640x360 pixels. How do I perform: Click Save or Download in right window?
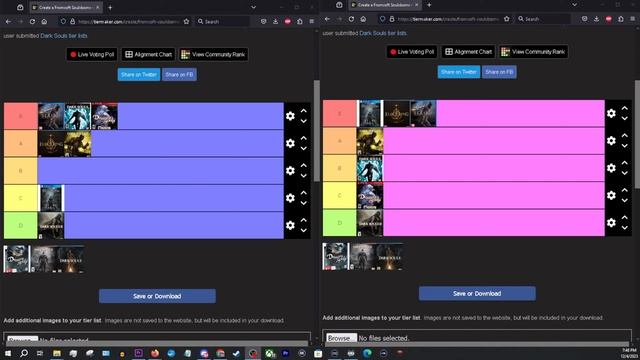pos(477,293)
